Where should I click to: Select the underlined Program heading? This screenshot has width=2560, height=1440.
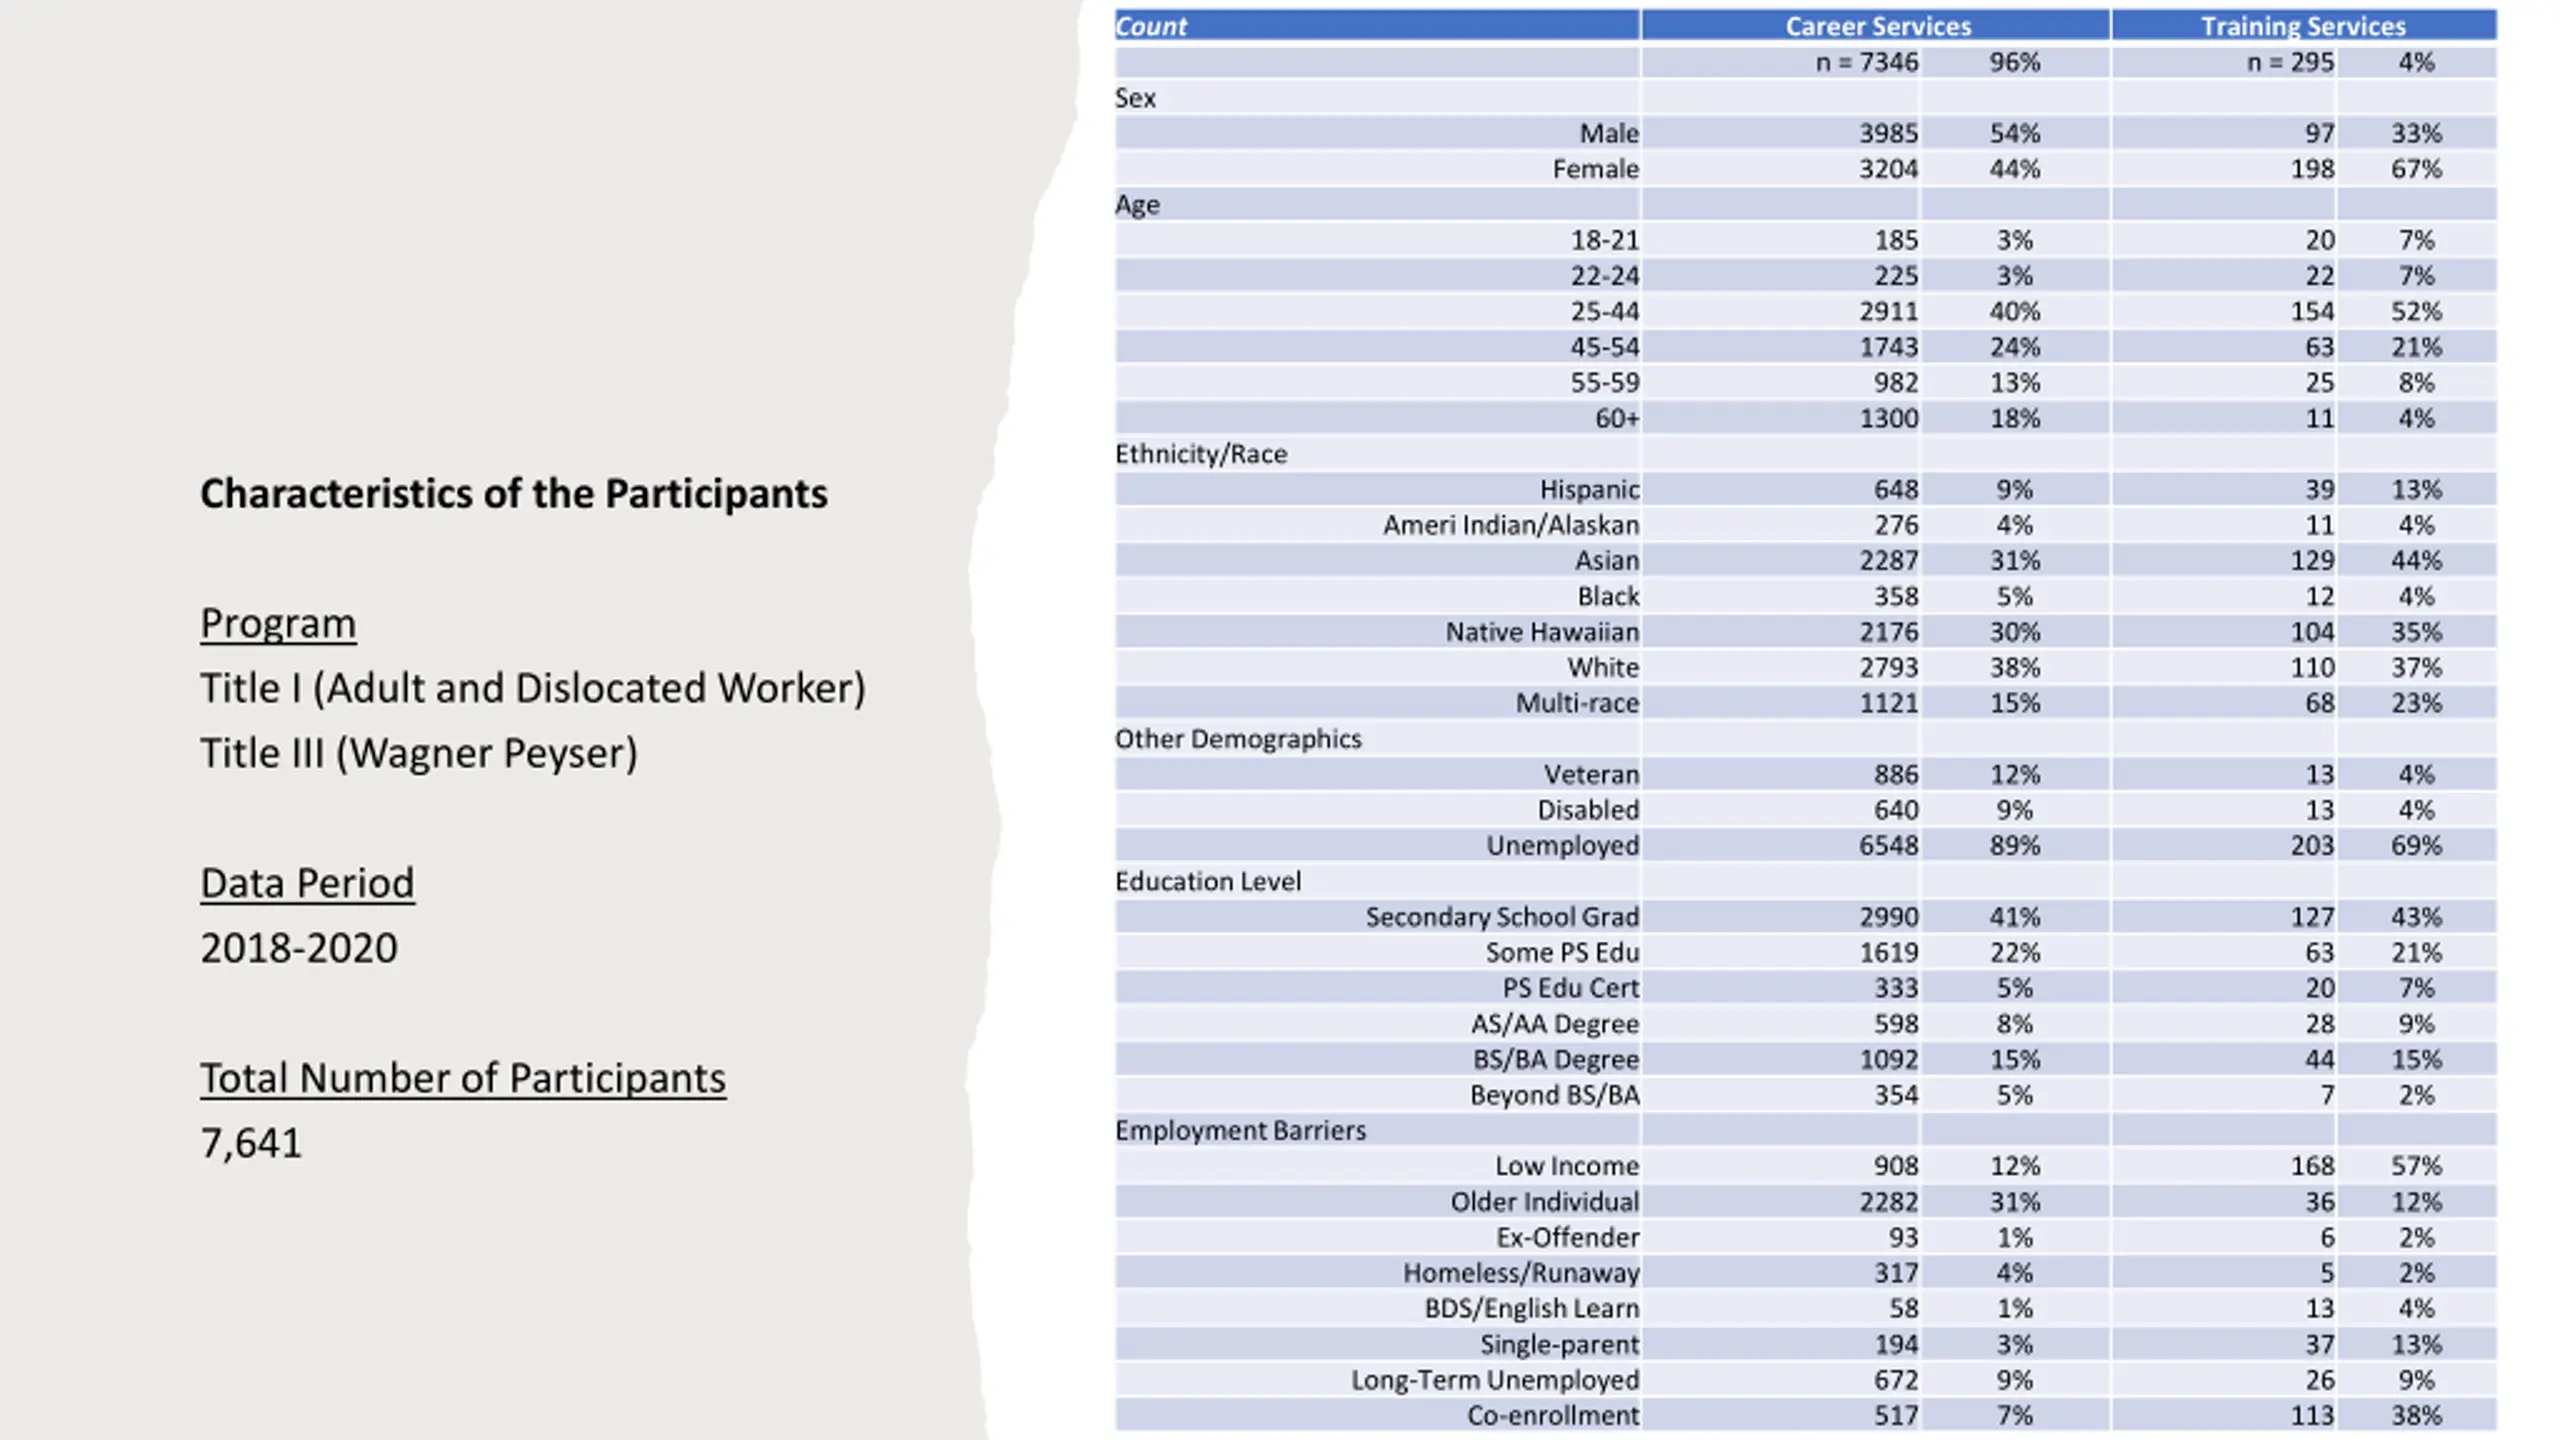(x=278, y=624)
